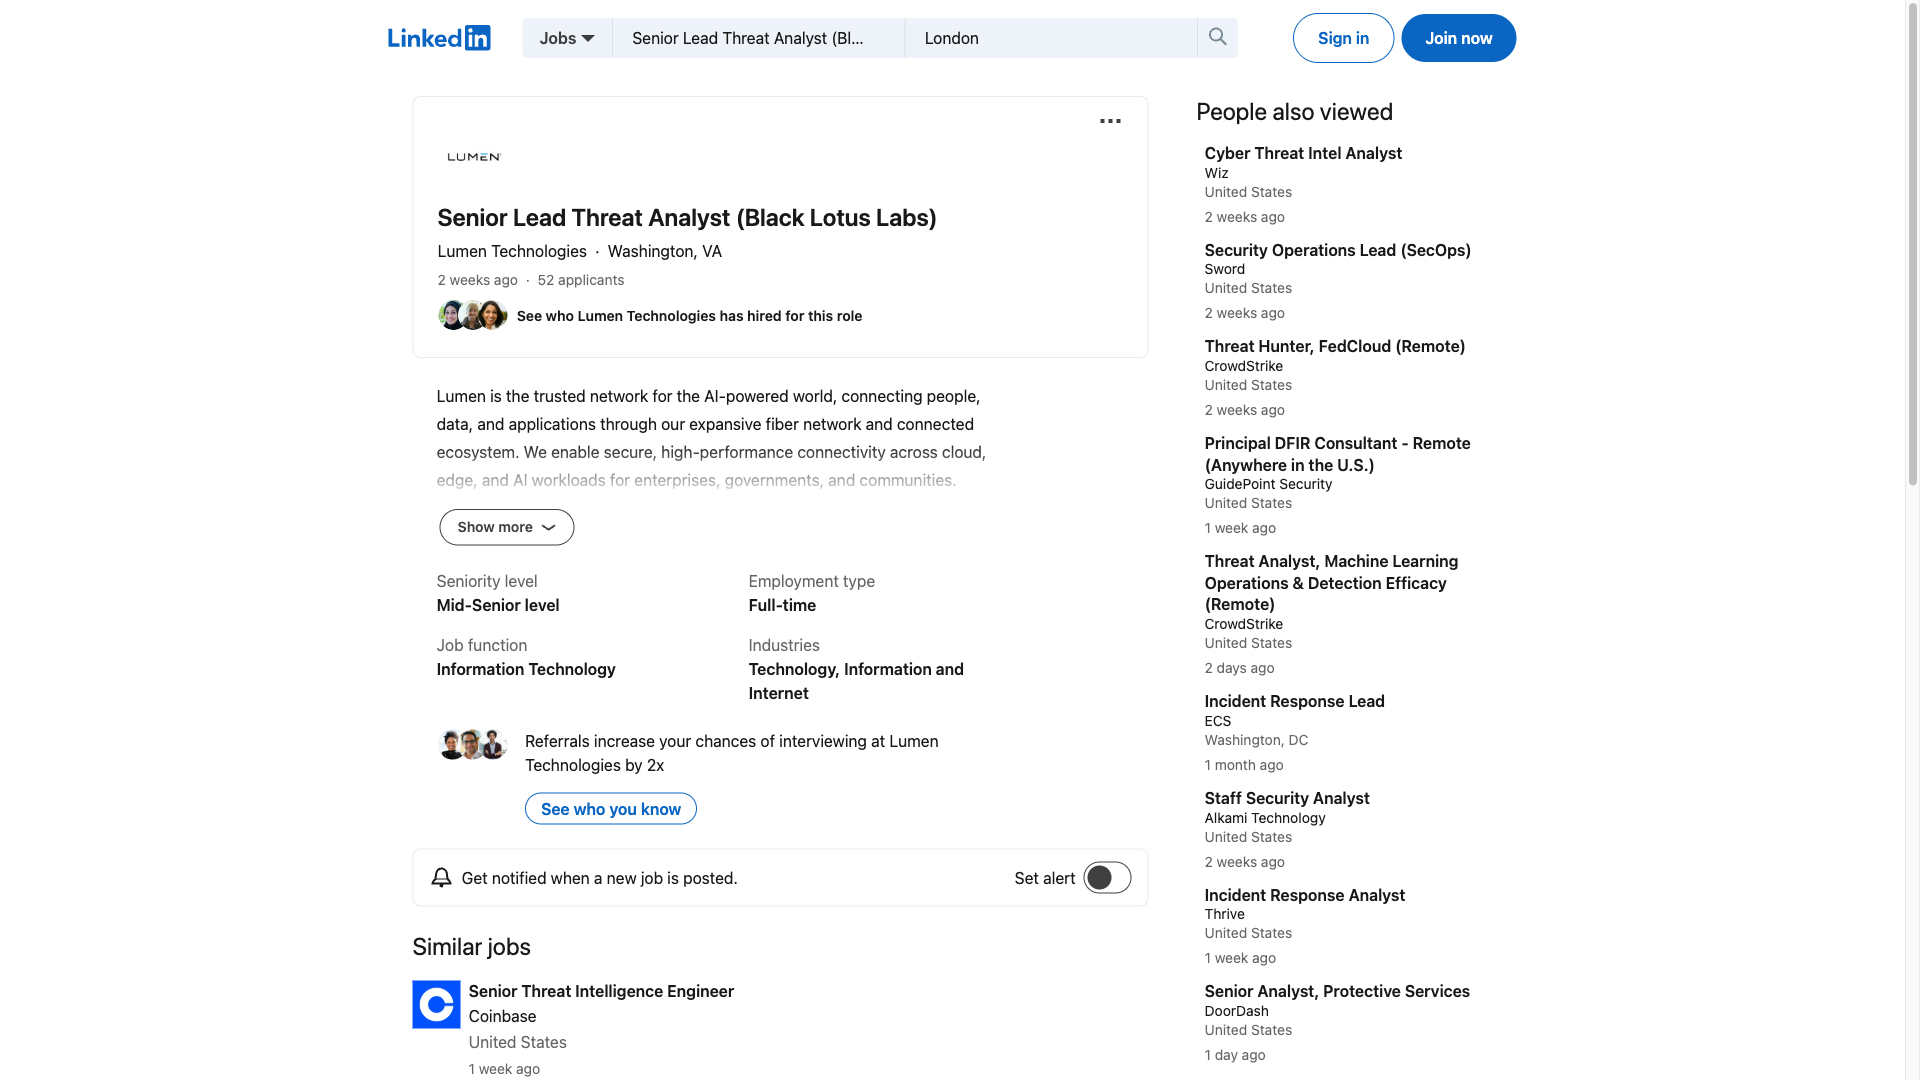Open Incident Response Analyst job at Thrive
Image resolution: width=1920 pixels, height=1080 pixels.
pos(1304,895)
